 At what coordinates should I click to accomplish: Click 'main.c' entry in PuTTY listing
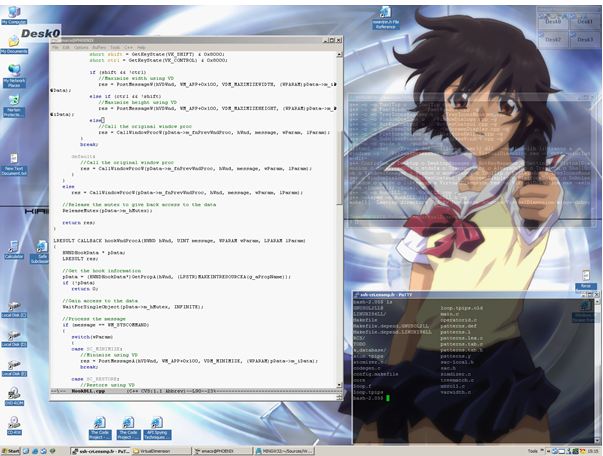point(450,314)
